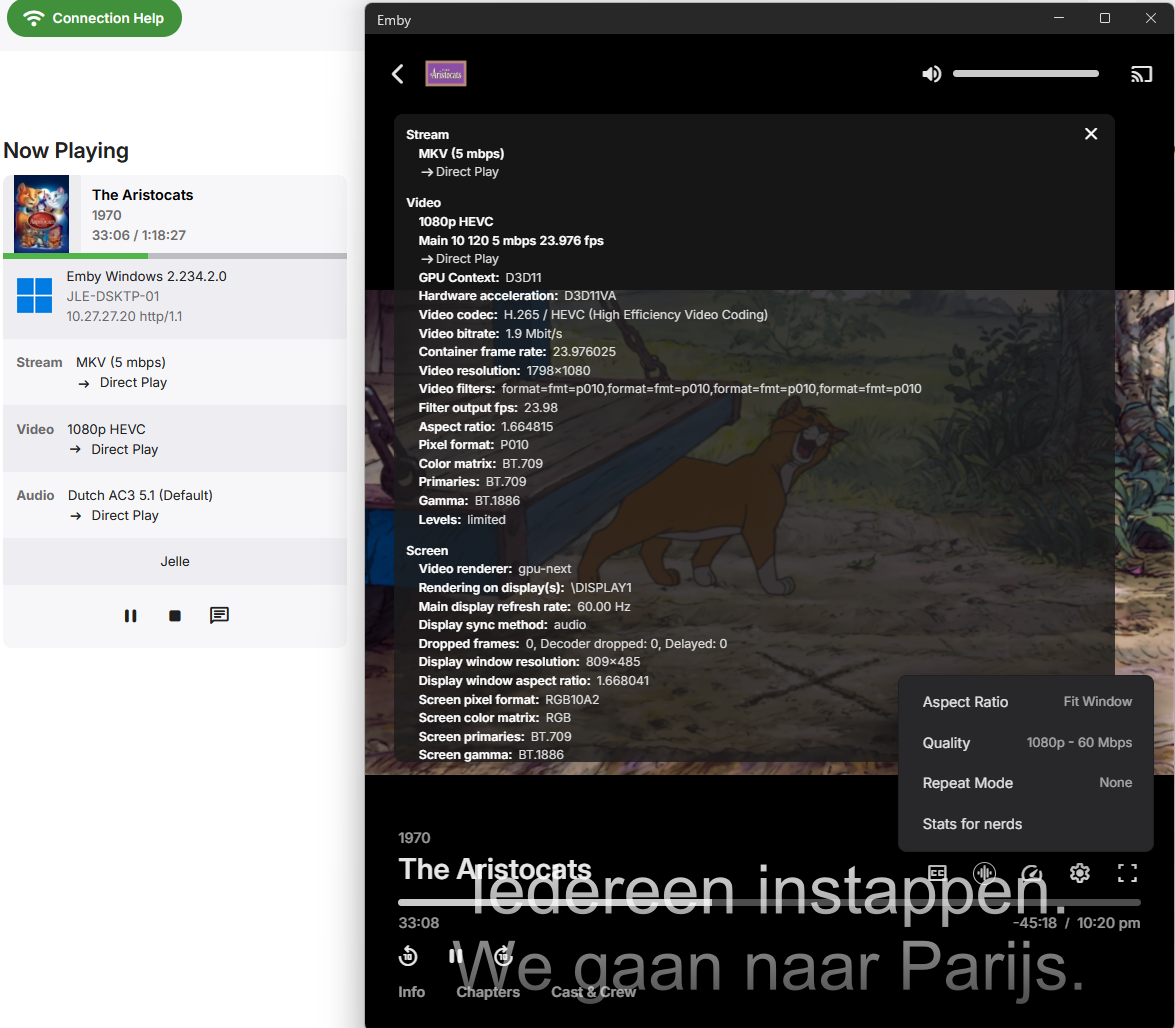Switch to the Cast & Crew tab
The width and height of the screenshot is (1175, 1028).
[x=593, y=991]
